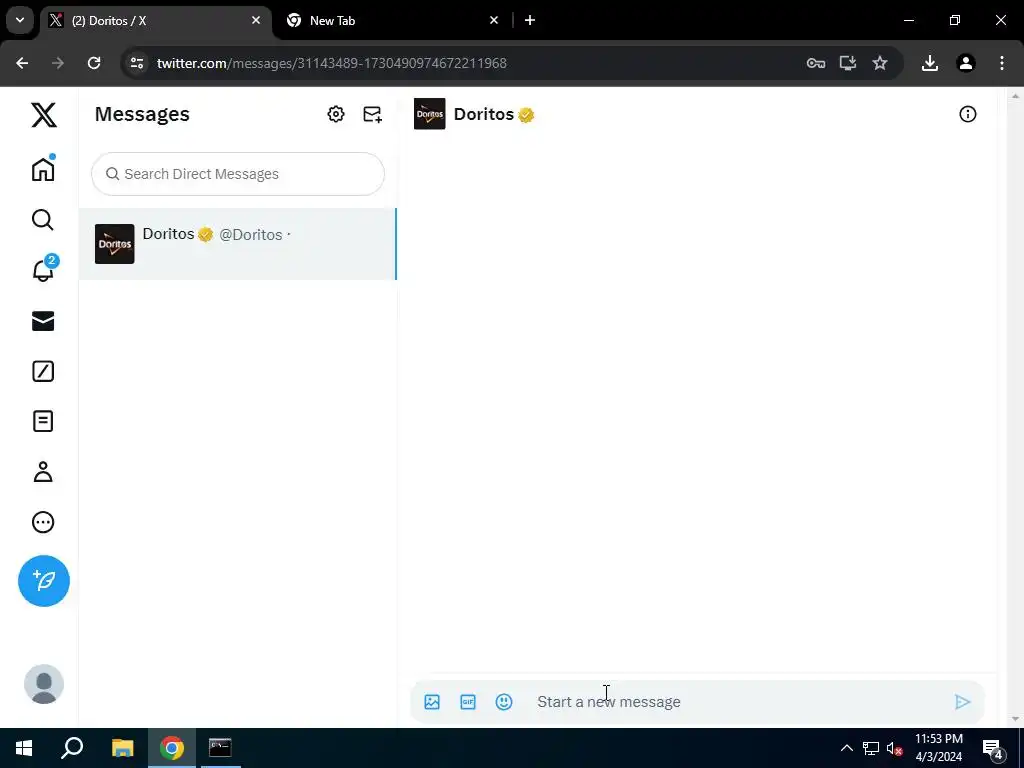The image size is (1024, 768).
Task: Click Doritos avatar in conversation list
Action: click(114, 244)
